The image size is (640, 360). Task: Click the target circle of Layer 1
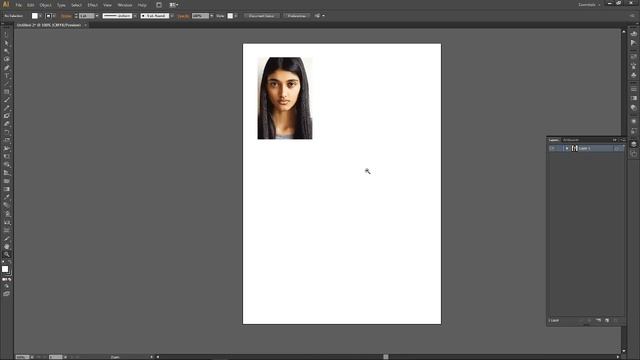coord(617,149)
